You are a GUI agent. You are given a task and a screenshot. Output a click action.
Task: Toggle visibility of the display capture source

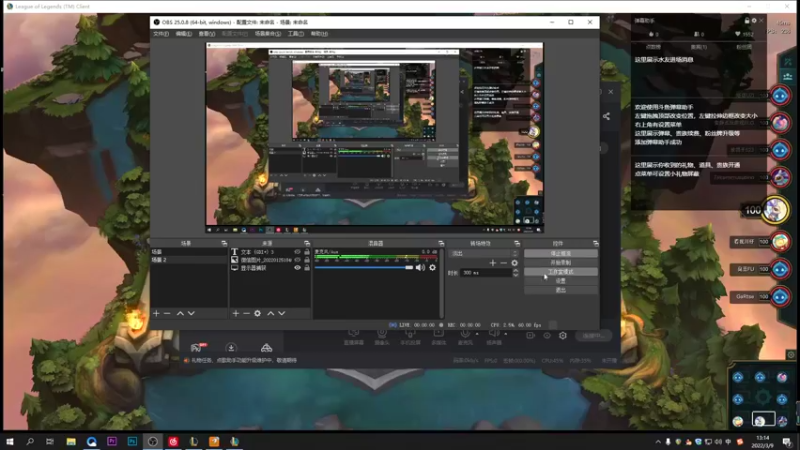click(x=297, y=268)
